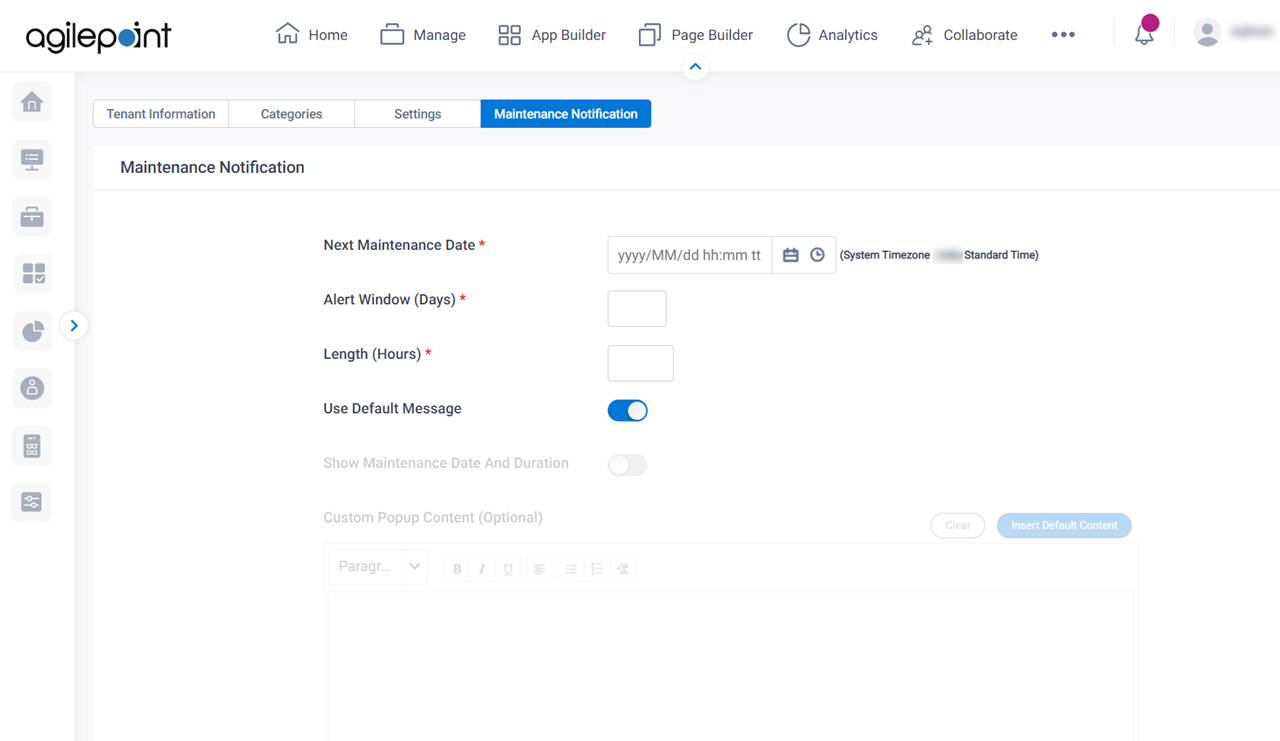
Task: Apply italic formatting in editor
Action: point(482,569)
